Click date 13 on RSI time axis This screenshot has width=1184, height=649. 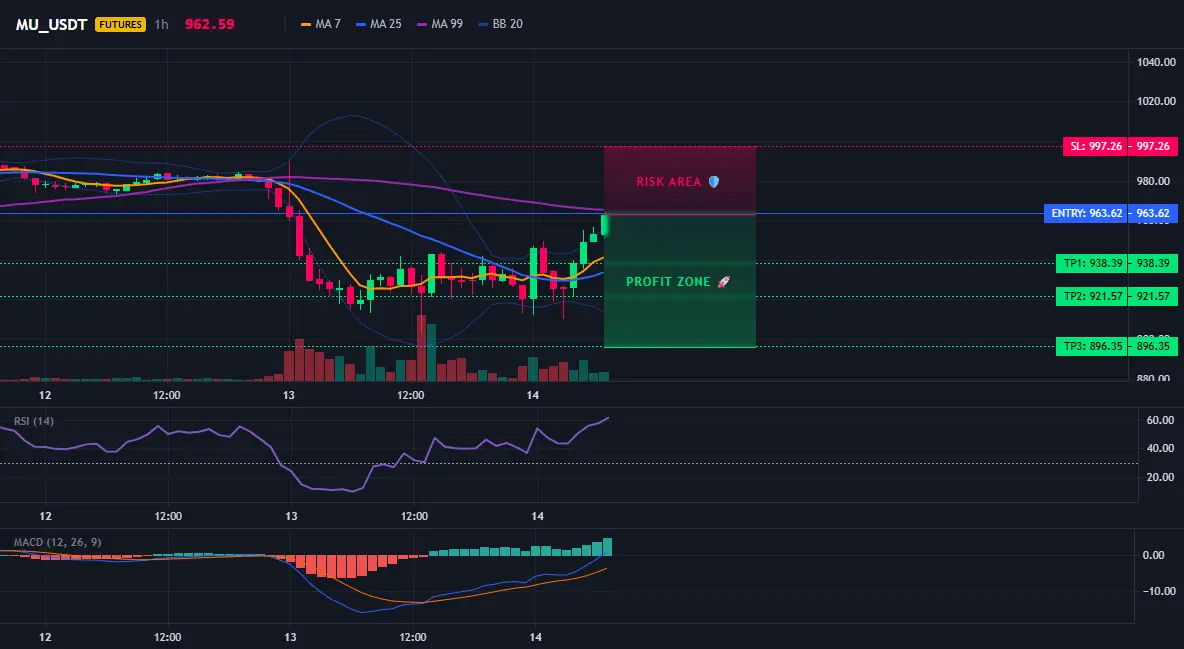(291, 516)
